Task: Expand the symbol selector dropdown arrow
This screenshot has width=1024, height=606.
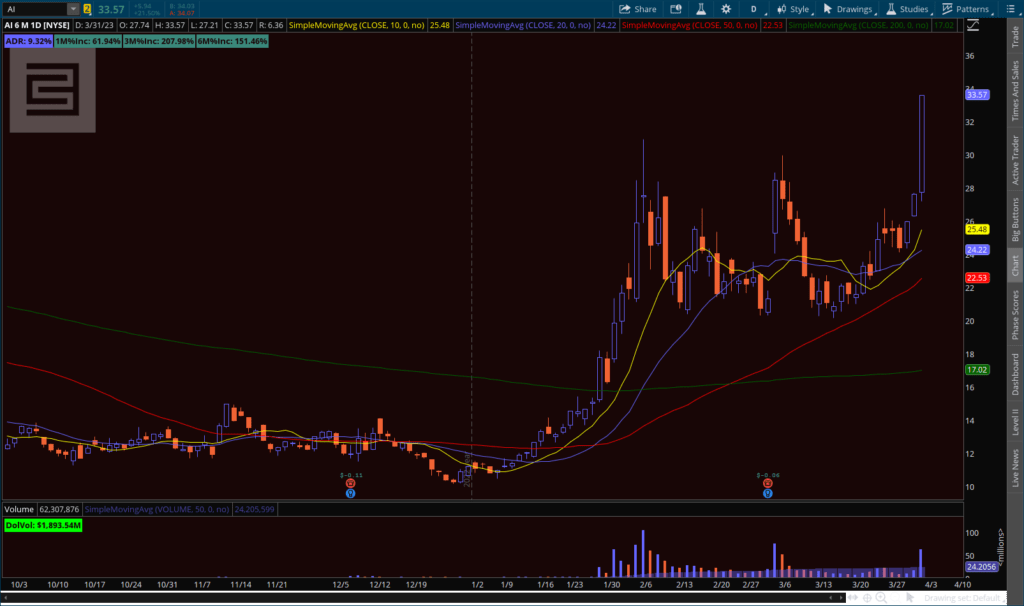Action: pos(73,9)
